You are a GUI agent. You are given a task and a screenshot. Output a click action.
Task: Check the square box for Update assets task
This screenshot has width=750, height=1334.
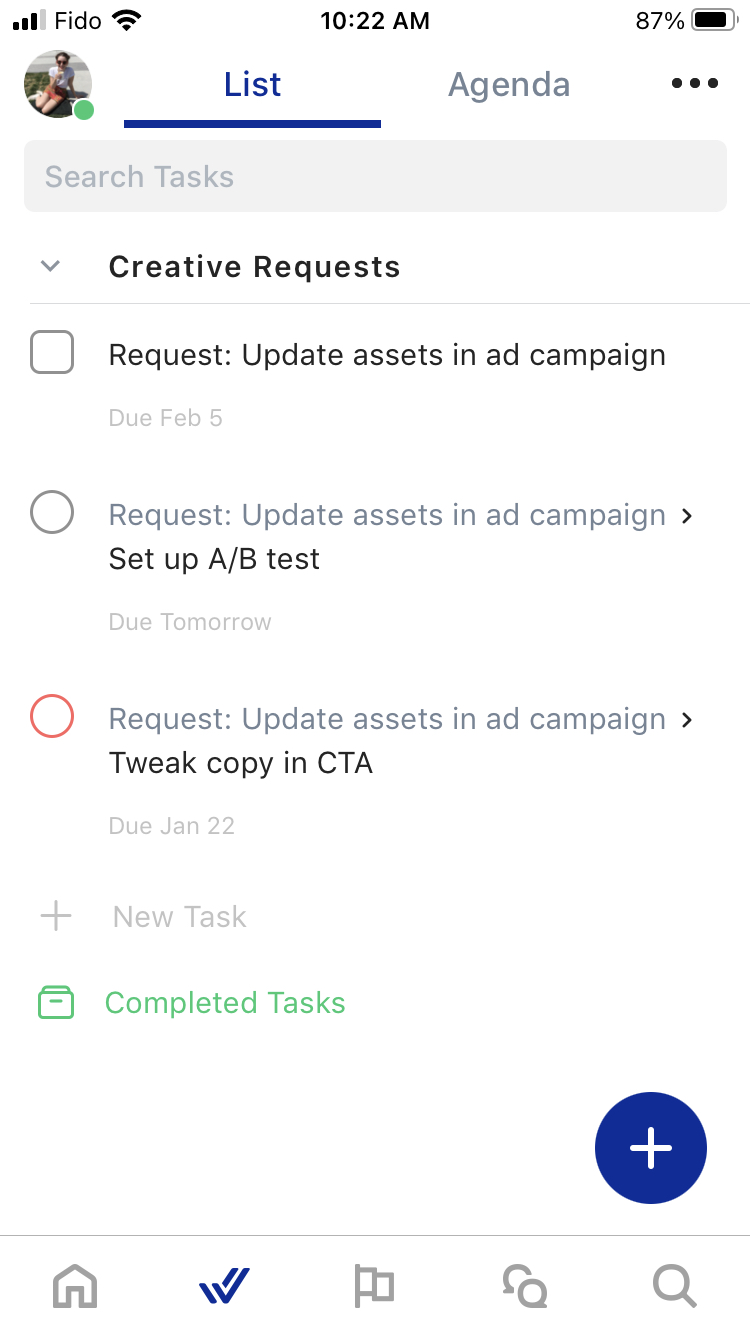click(52, 353)
